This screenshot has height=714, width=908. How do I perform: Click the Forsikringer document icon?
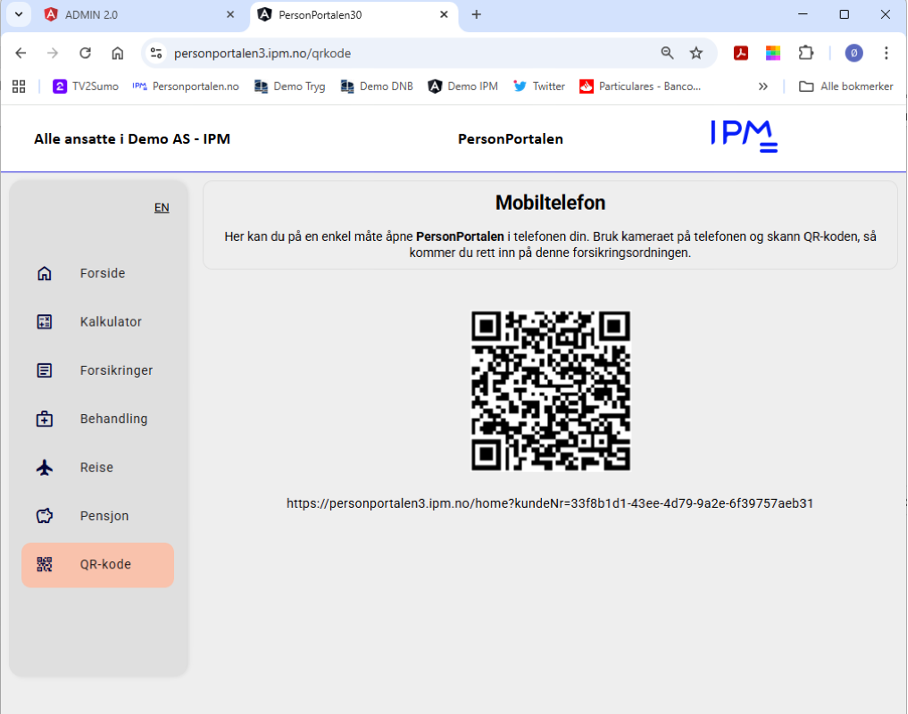tap(44, 371)
